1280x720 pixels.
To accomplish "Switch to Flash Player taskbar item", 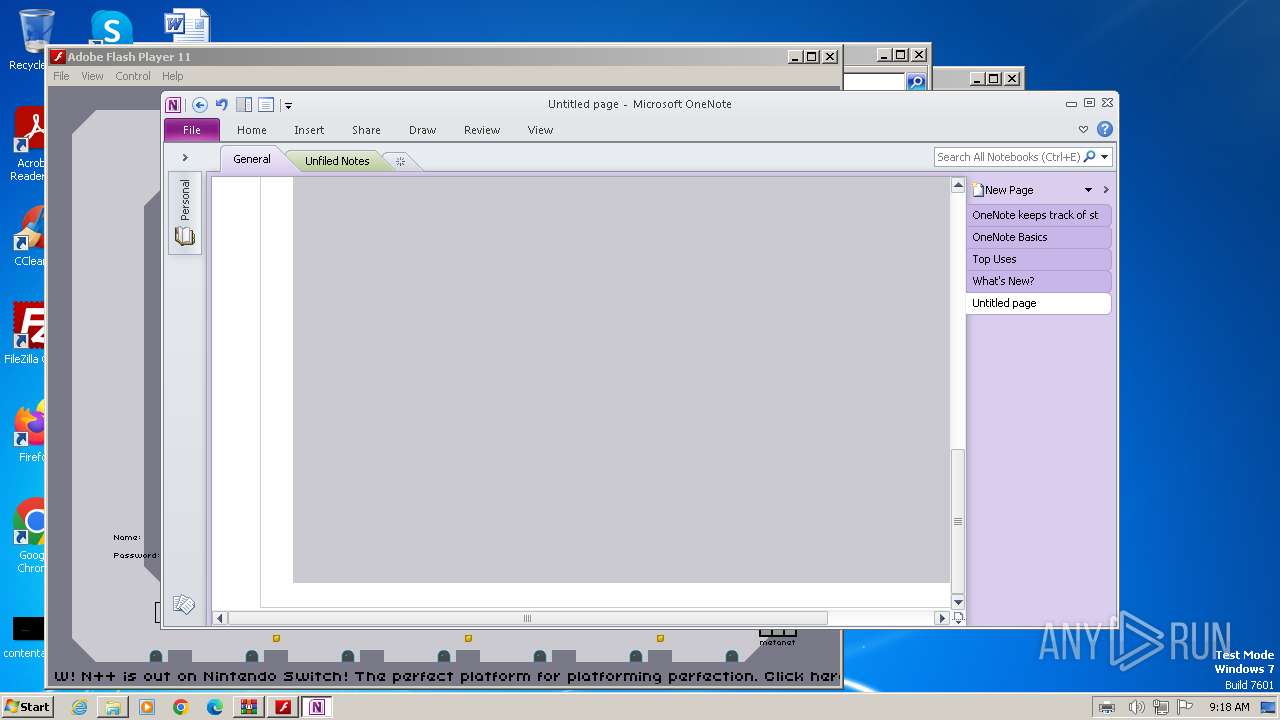I will [283, 707].
